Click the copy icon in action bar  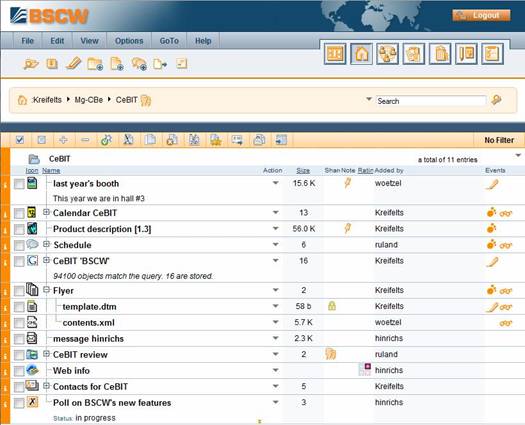tap(150, 140)
